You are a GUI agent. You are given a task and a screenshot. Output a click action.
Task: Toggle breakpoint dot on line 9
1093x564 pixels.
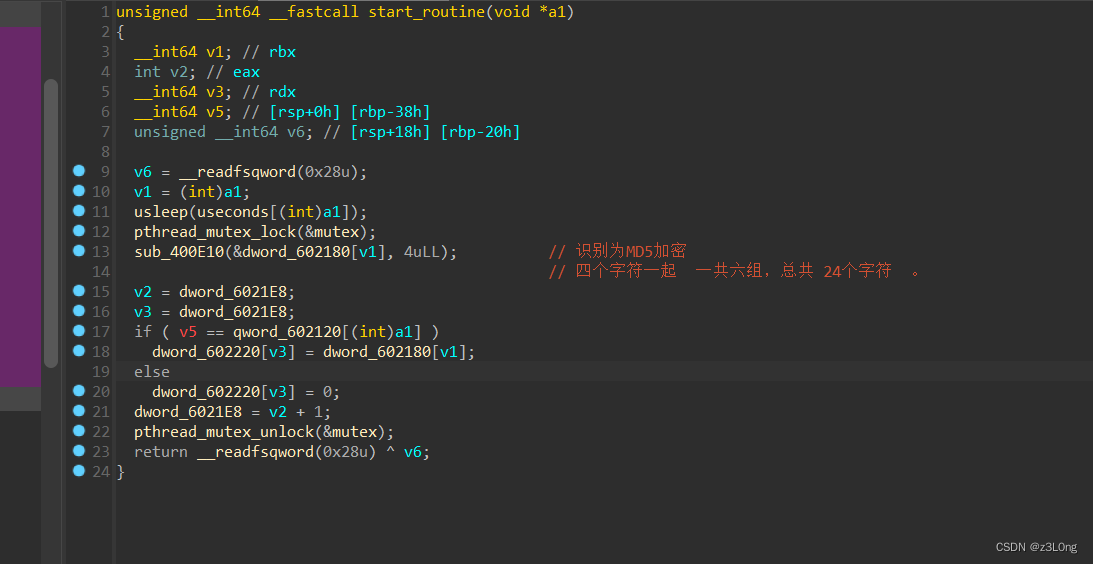click(78, 170)
